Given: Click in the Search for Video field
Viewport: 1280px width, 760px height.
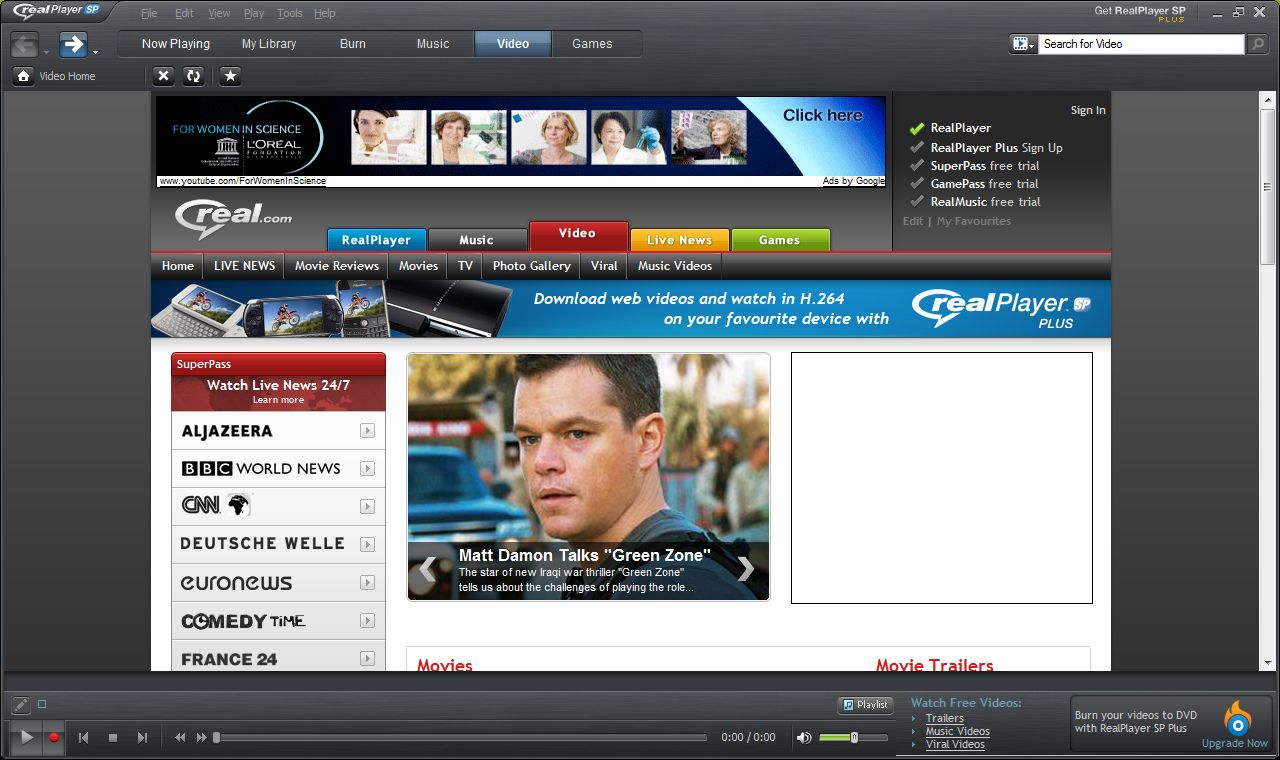Looking at the screenshot, I should tap(1141, 44).
